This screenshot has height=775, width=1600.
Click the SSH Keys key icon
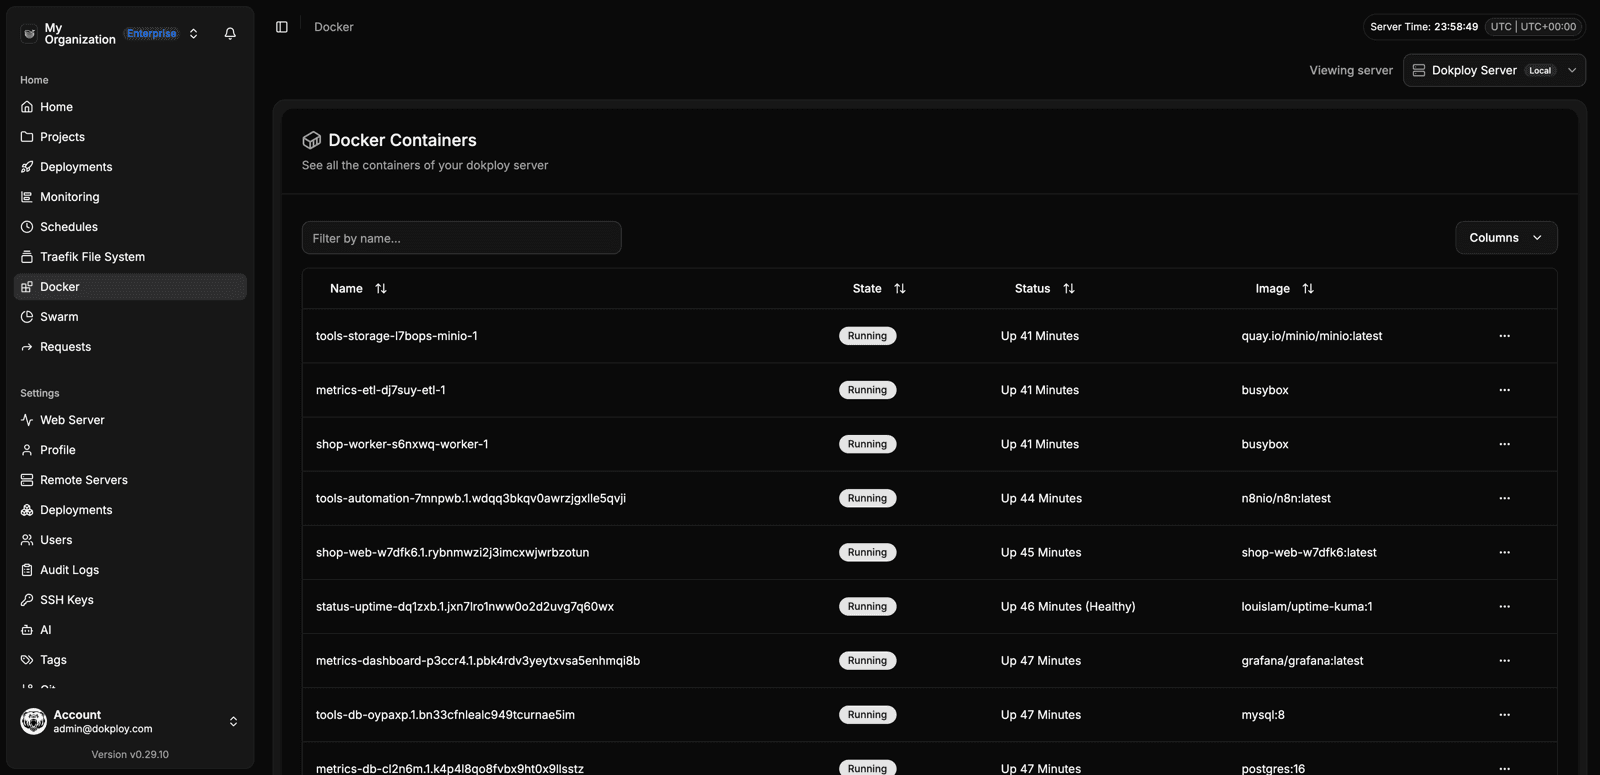[x=27, y=600]
